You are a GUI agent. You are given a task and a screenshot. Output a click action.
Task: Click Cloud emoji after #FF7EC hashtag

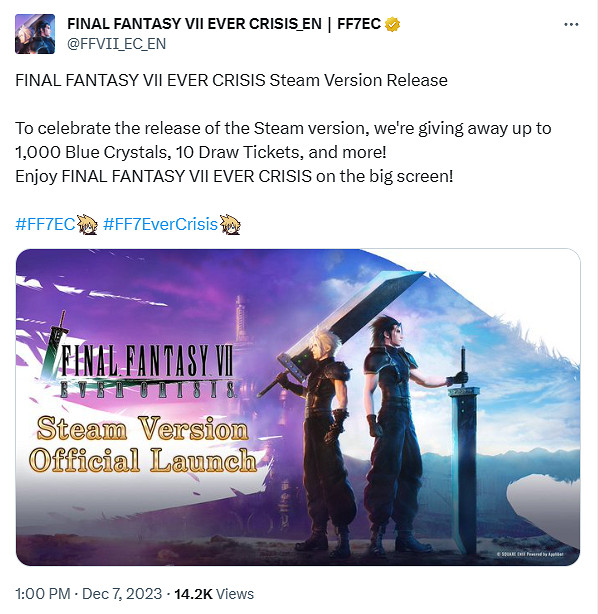(87, 225)
